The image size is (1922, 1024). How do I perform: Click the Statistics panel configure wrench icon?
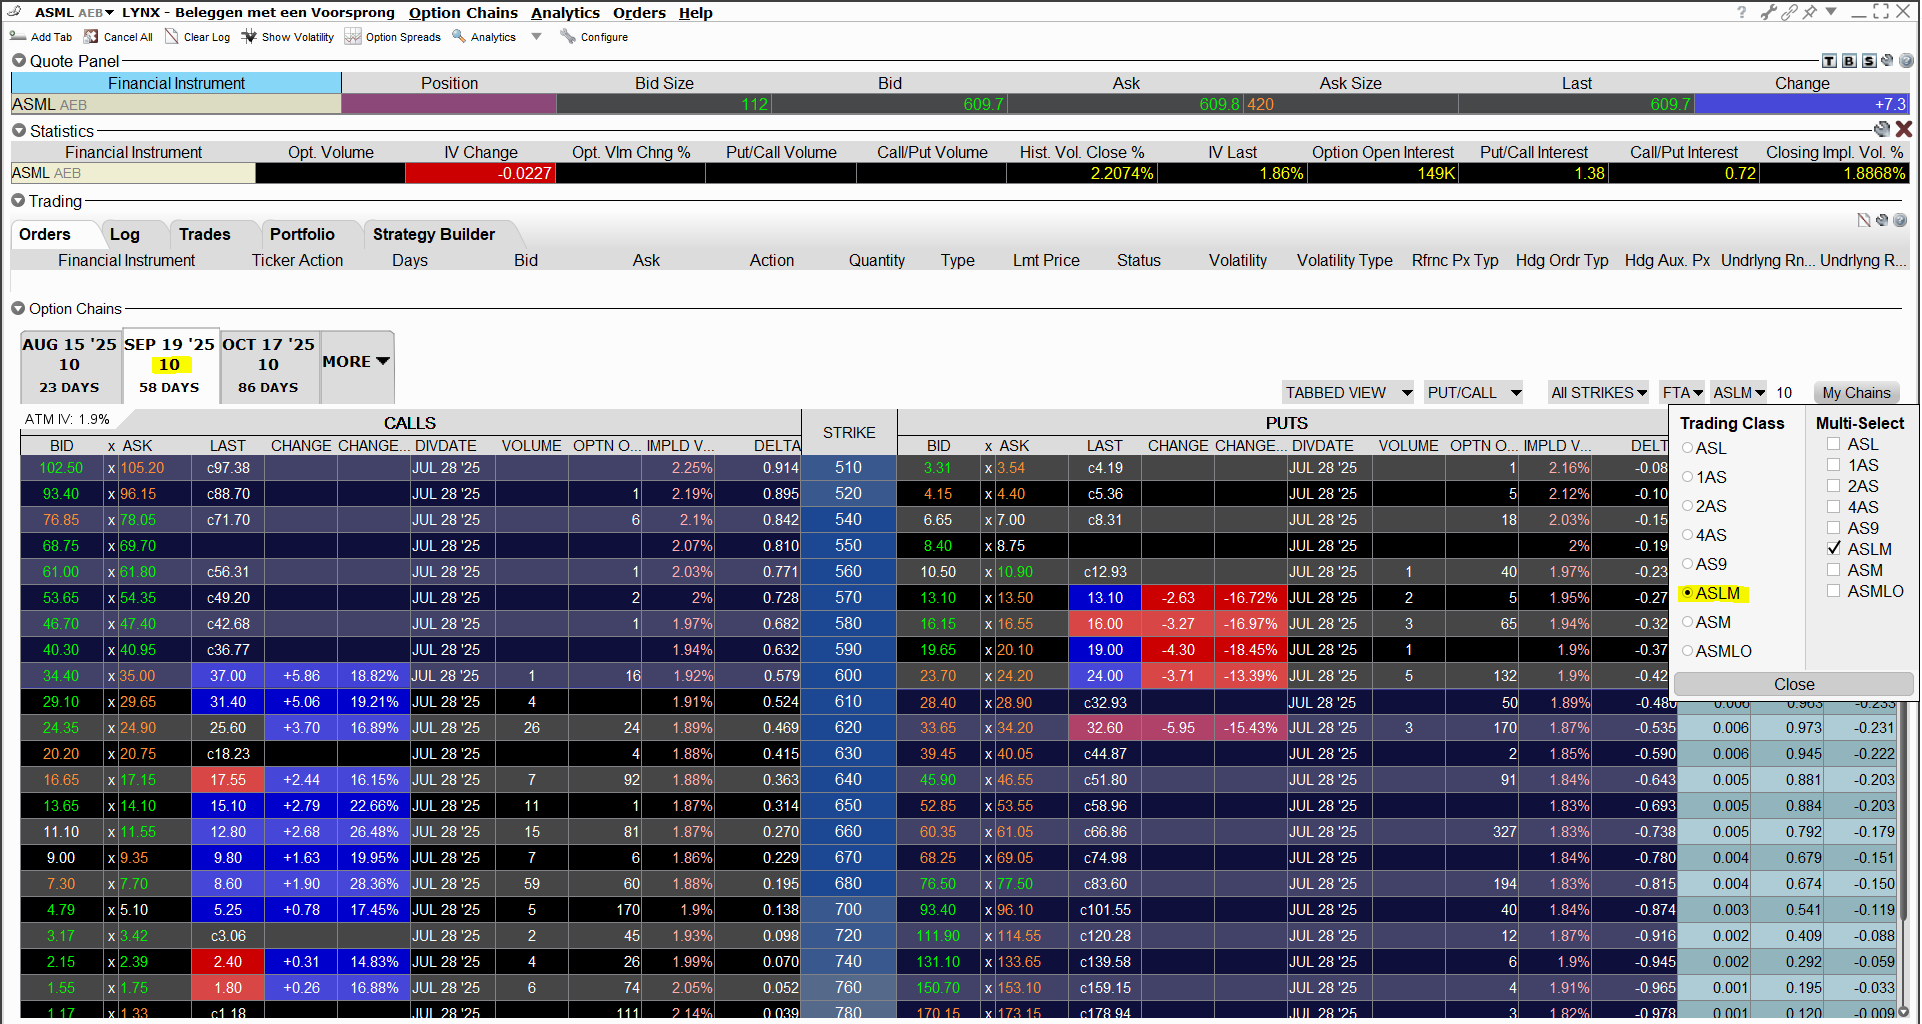click(x=1882, y=129)
